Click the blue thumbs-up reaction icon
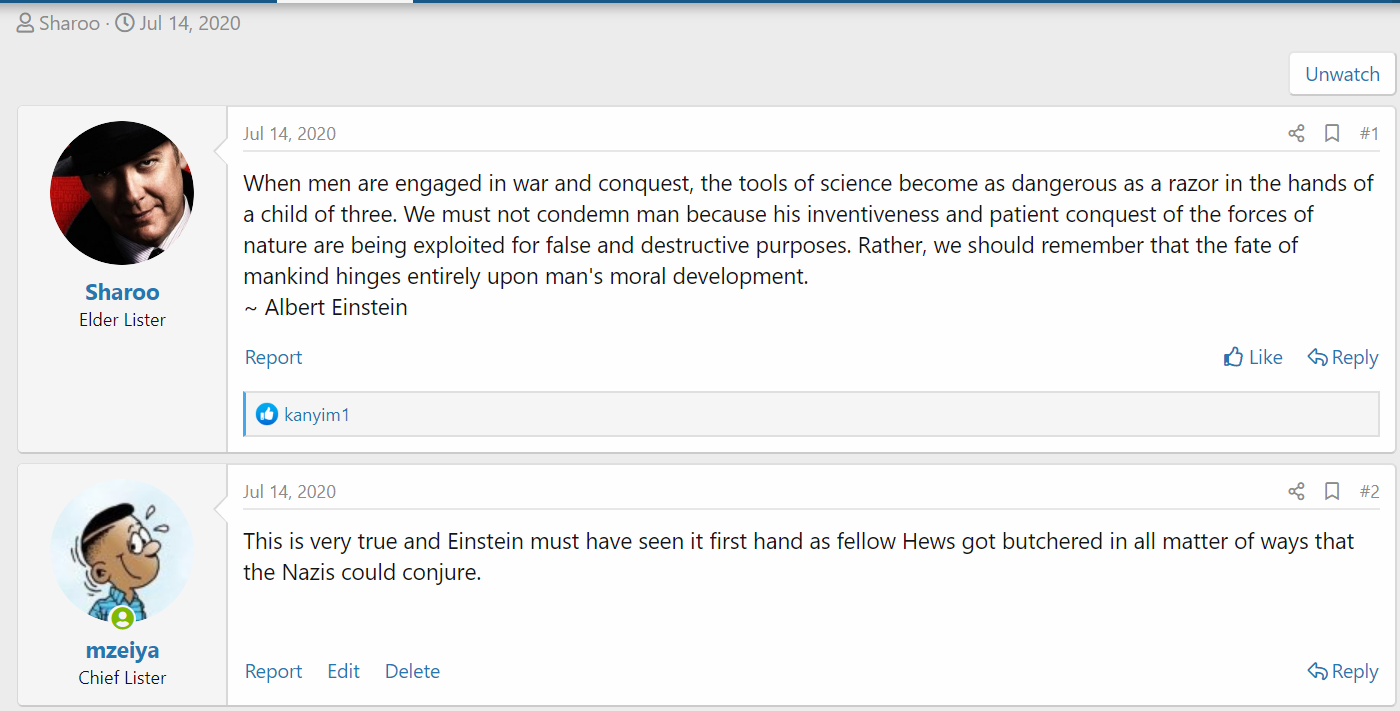 tap(267, 414)
